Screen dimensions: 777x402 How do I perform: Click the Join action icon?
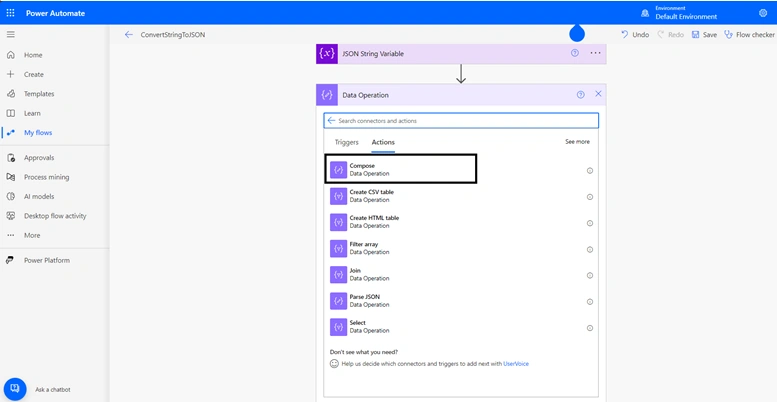coord(338,275)
